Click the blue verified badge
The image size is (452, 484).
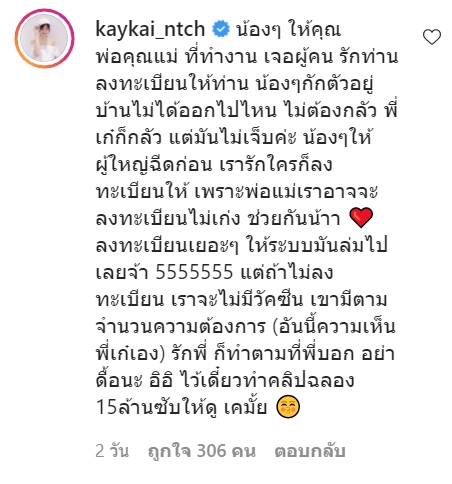coord(221,29)
